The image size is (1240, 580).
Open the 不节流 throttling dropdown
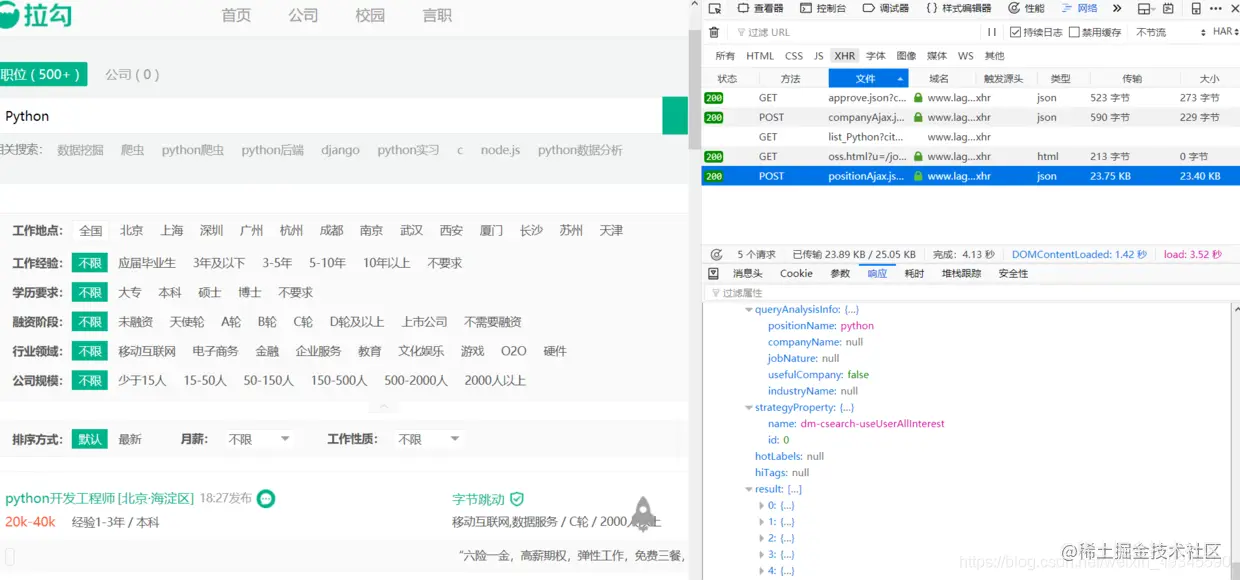coord(1170,32)
